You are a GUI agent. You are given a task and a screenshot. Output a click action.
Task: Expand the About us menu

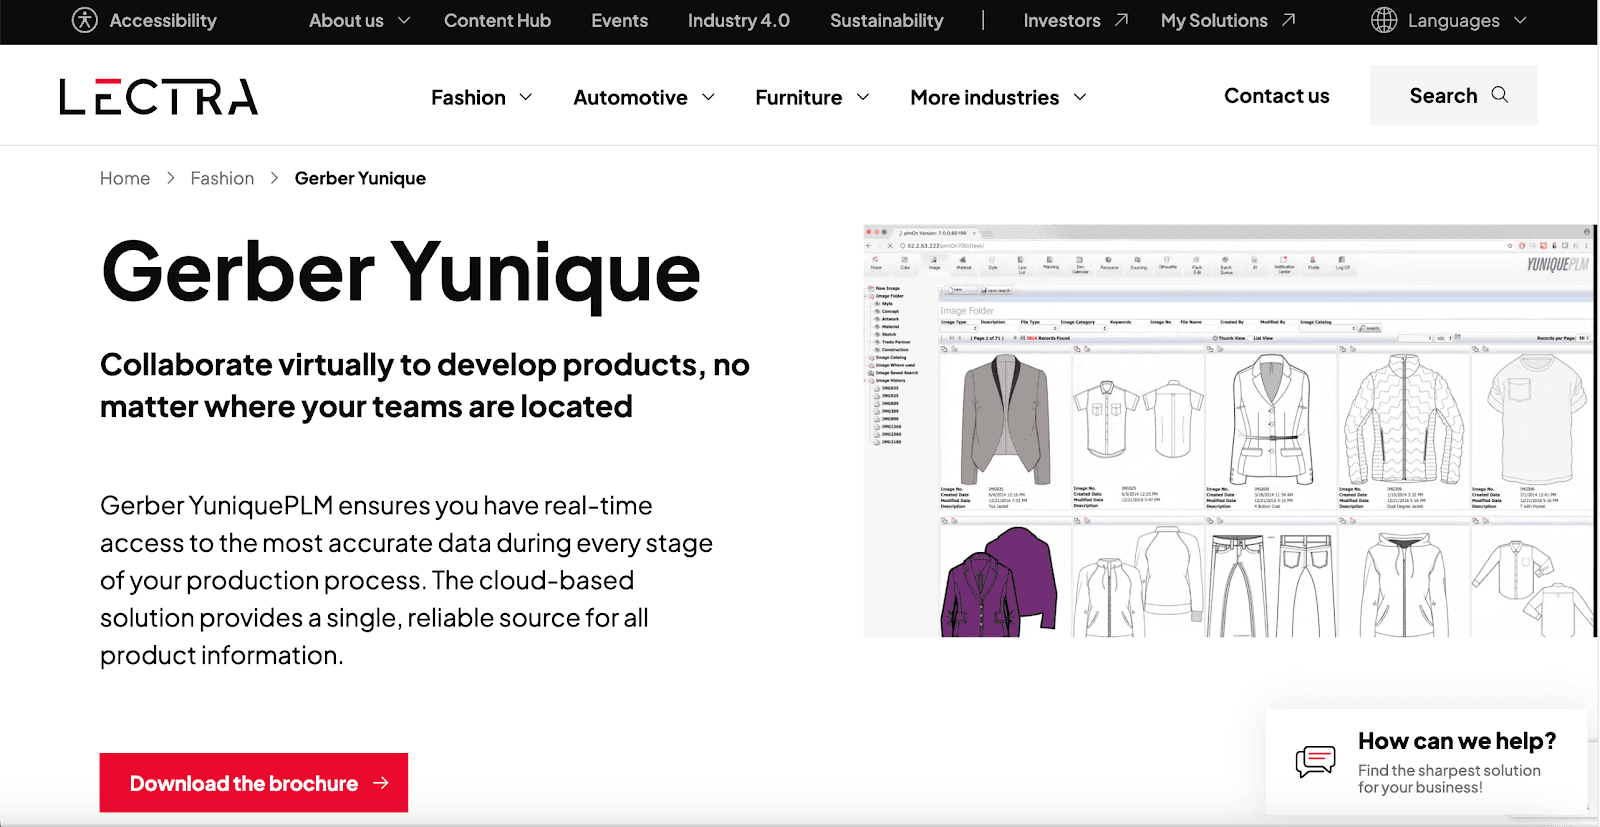click(x=359, y=20)
